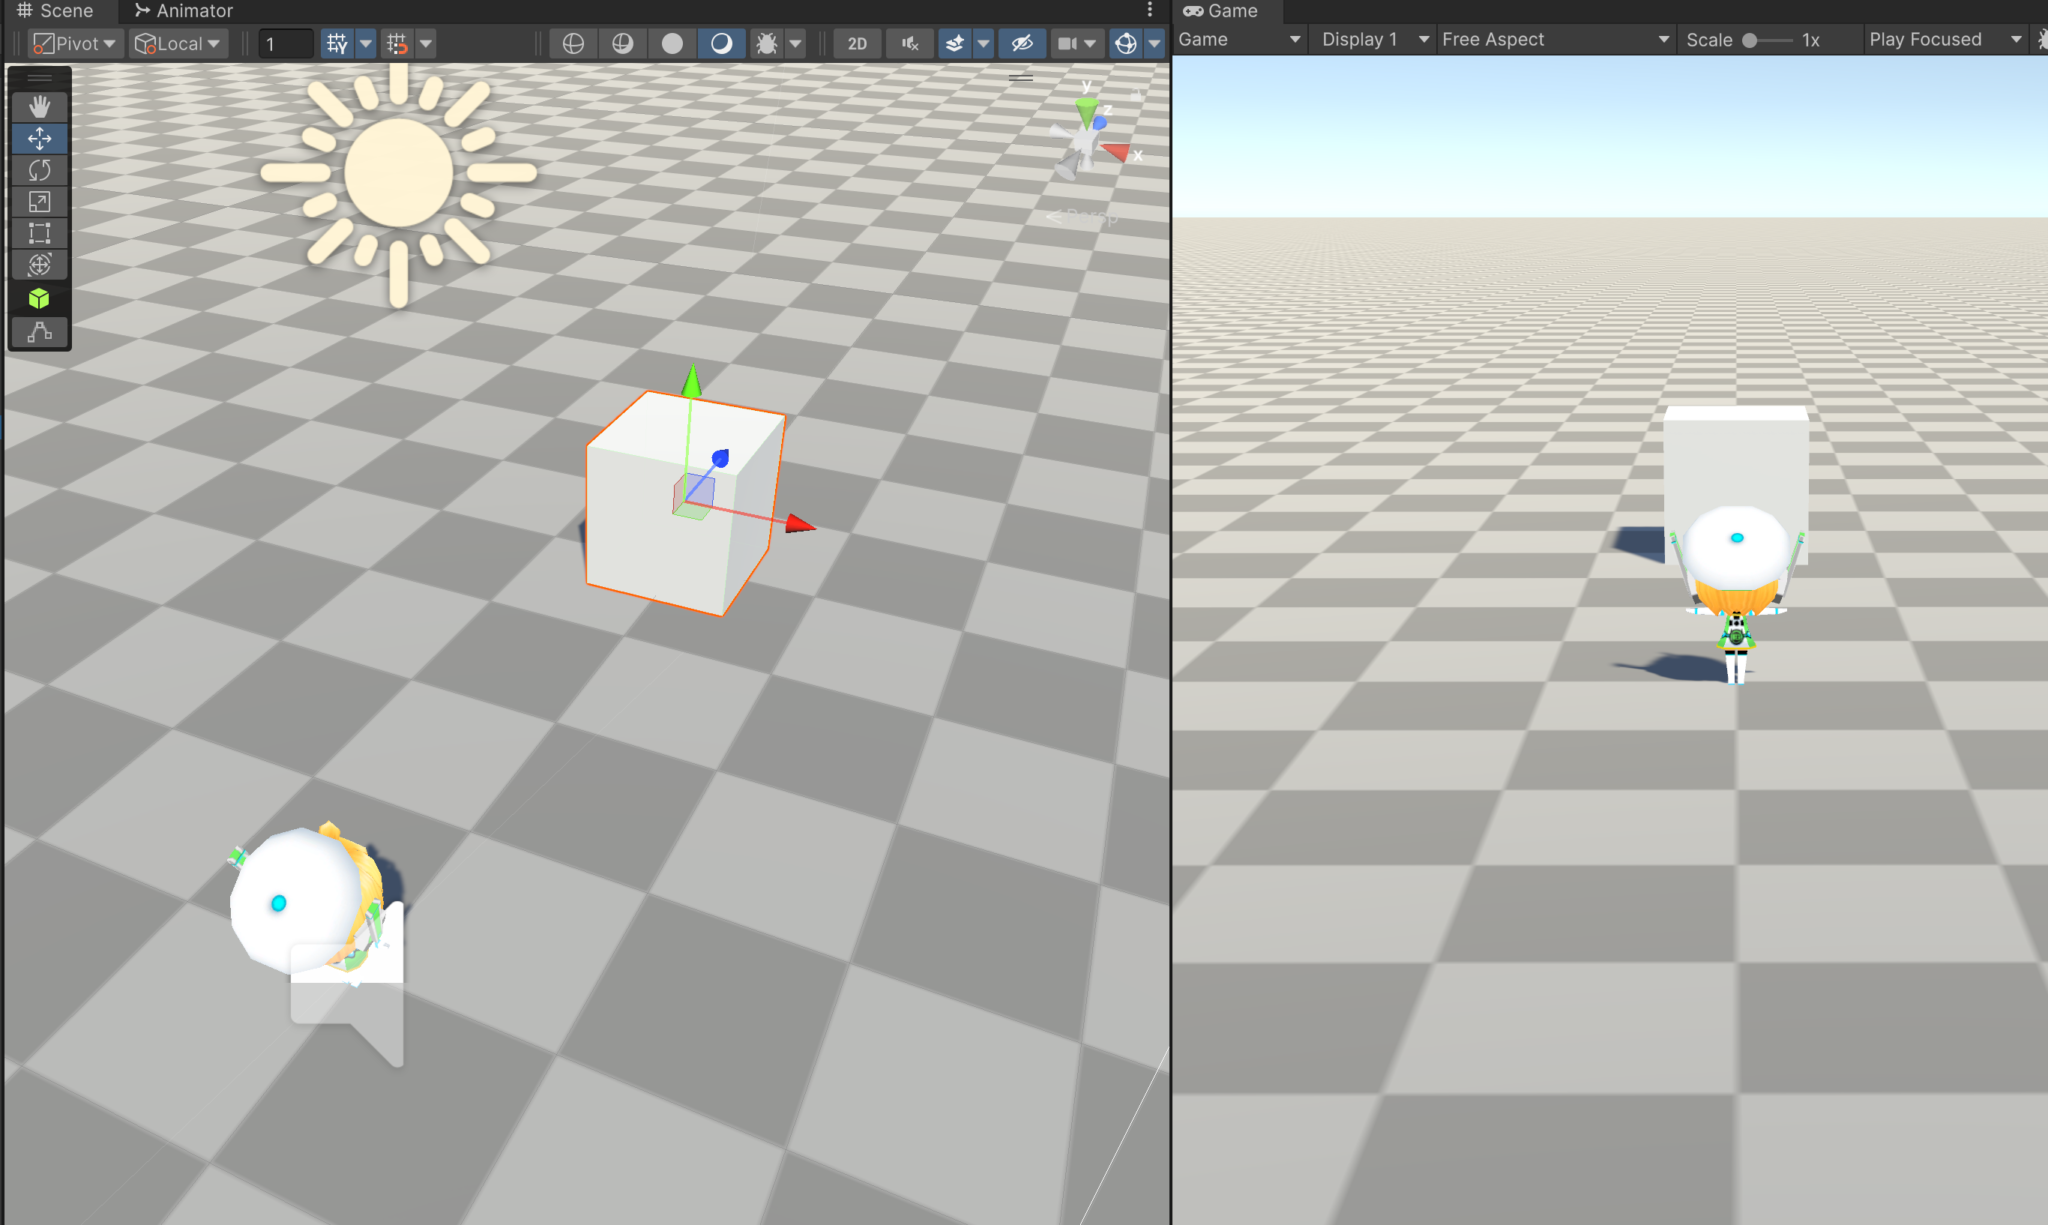Select the Rect Transform tool
Screen dimensions: 2048x1225
click(x=39, y=232)
